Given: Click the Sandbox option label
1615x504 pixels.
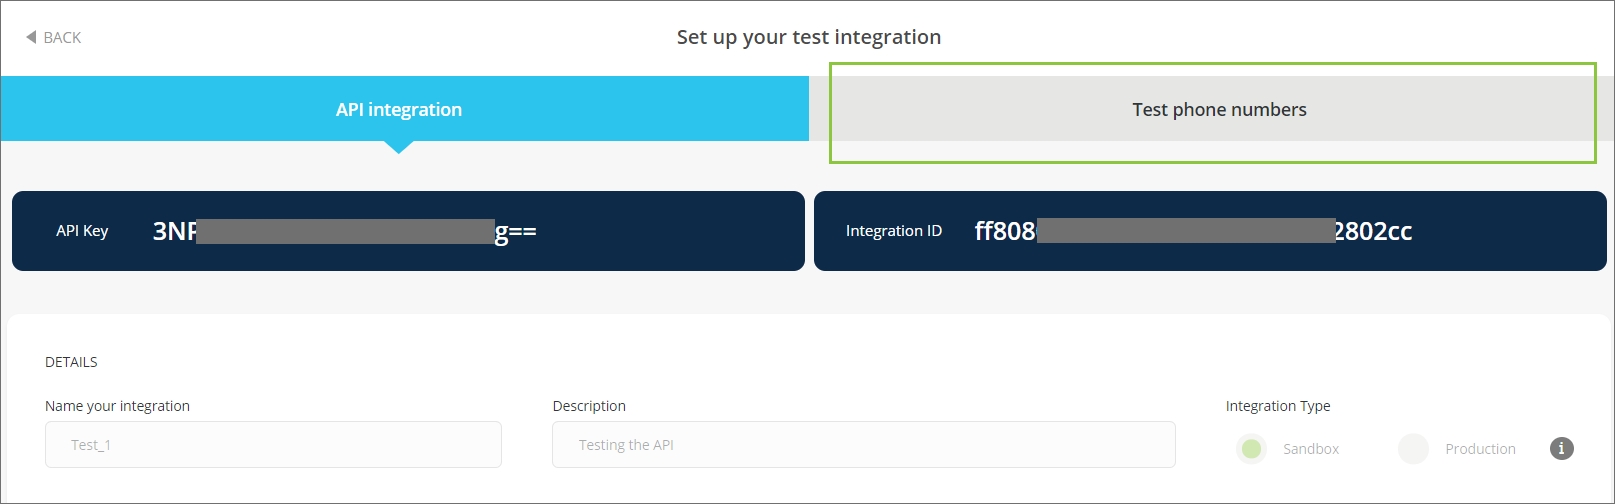Looking at the screenshot, I should (x=1310, y=449).
